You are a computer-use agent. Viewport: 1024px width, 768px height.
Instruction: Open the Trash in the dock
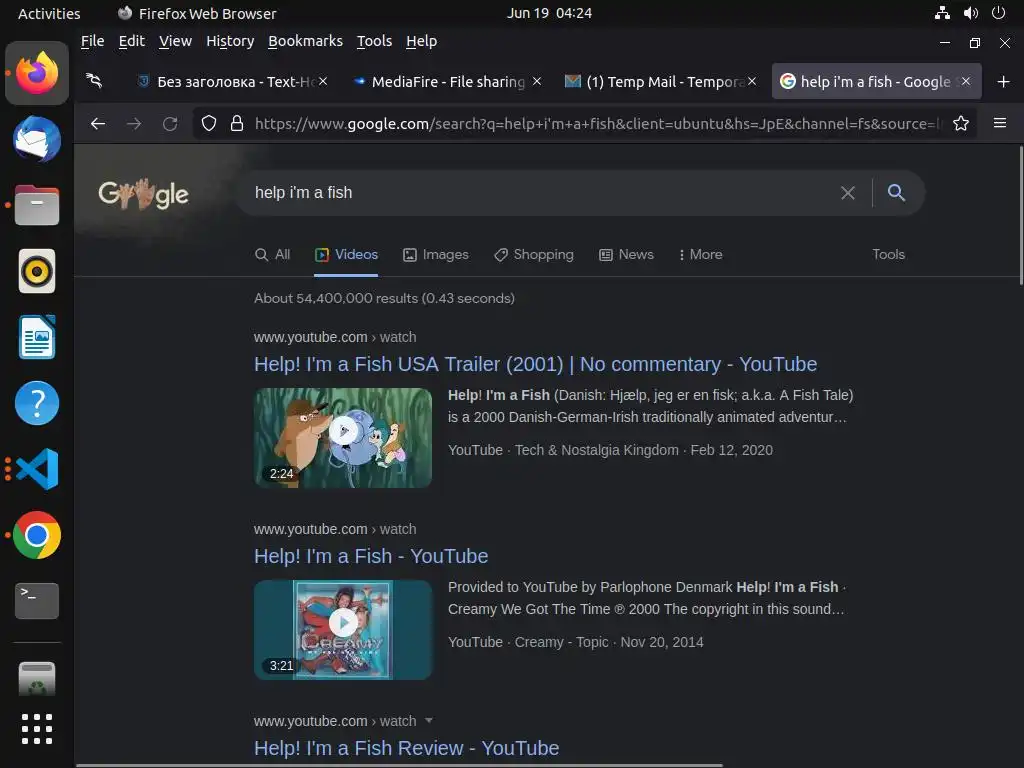pos(37,679)
